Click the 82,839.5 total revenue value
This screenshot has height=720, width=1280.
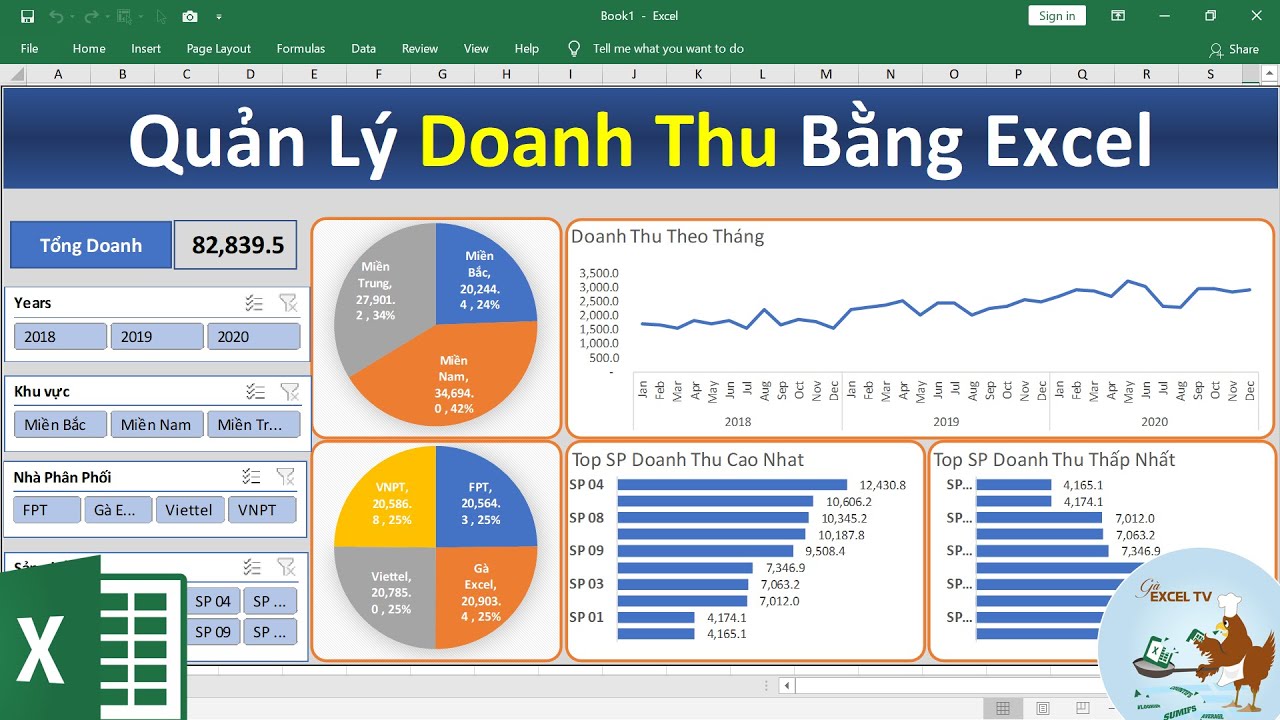tap(236, 245)
